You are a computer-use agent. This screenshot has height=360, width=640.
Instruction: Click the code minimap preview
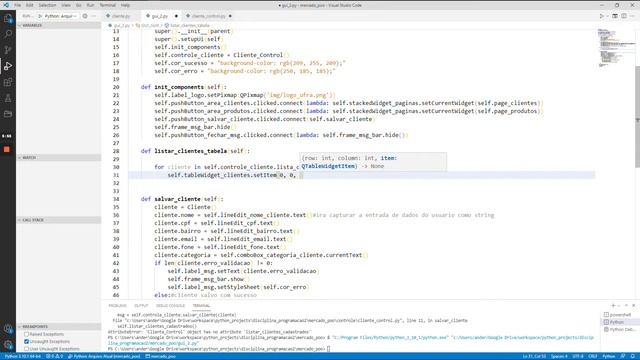[x=616, y=48]
